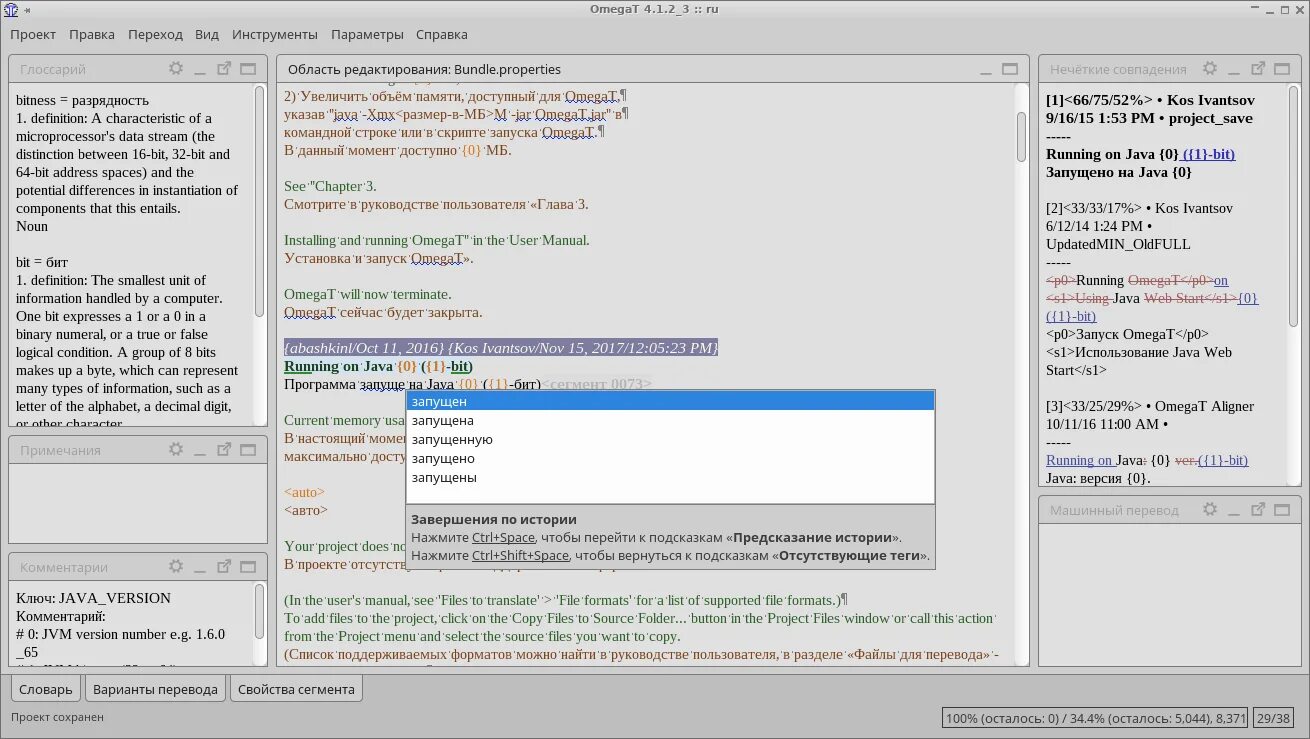Open the Инструменты menu
Screen dimensions: 1310x739
275,34
